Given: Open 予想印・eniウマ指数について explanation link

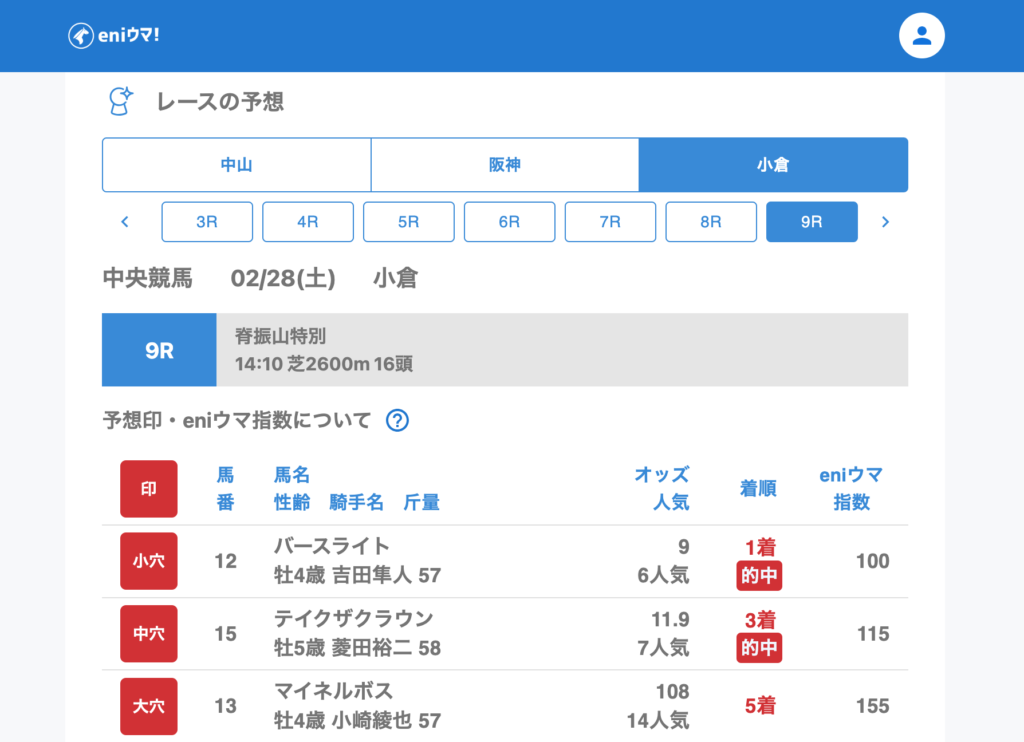Looking at the screenshot, I should click(x=237, y=421).
